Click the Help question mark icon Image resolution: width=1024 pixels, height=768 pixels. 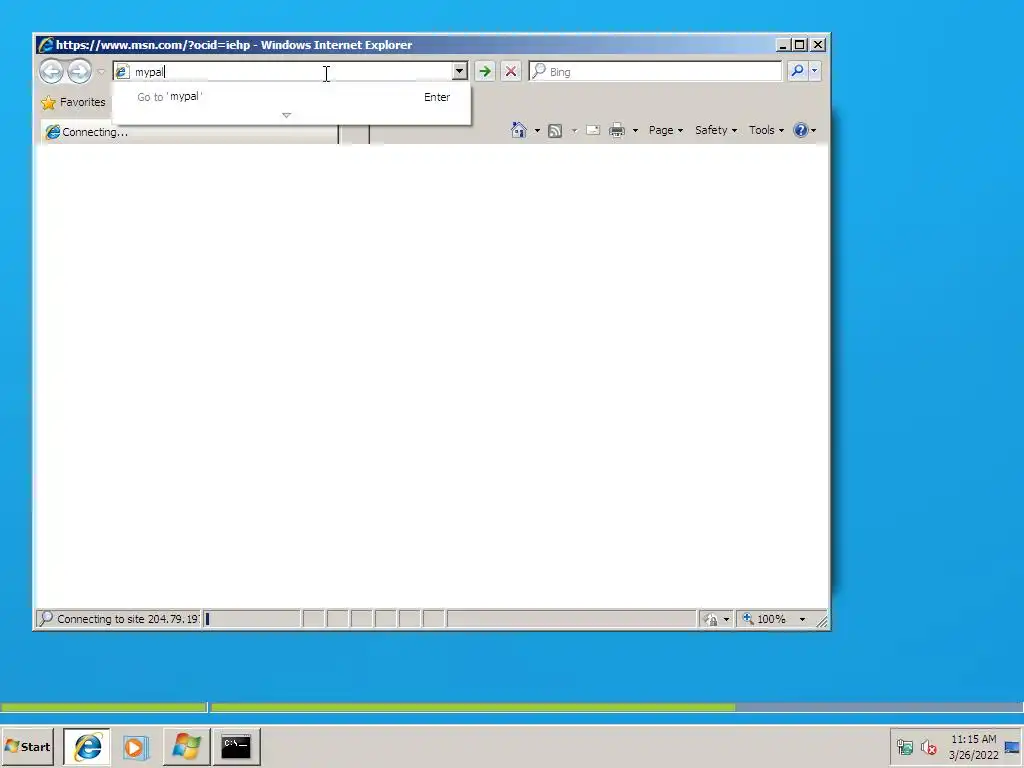[801, 130]
